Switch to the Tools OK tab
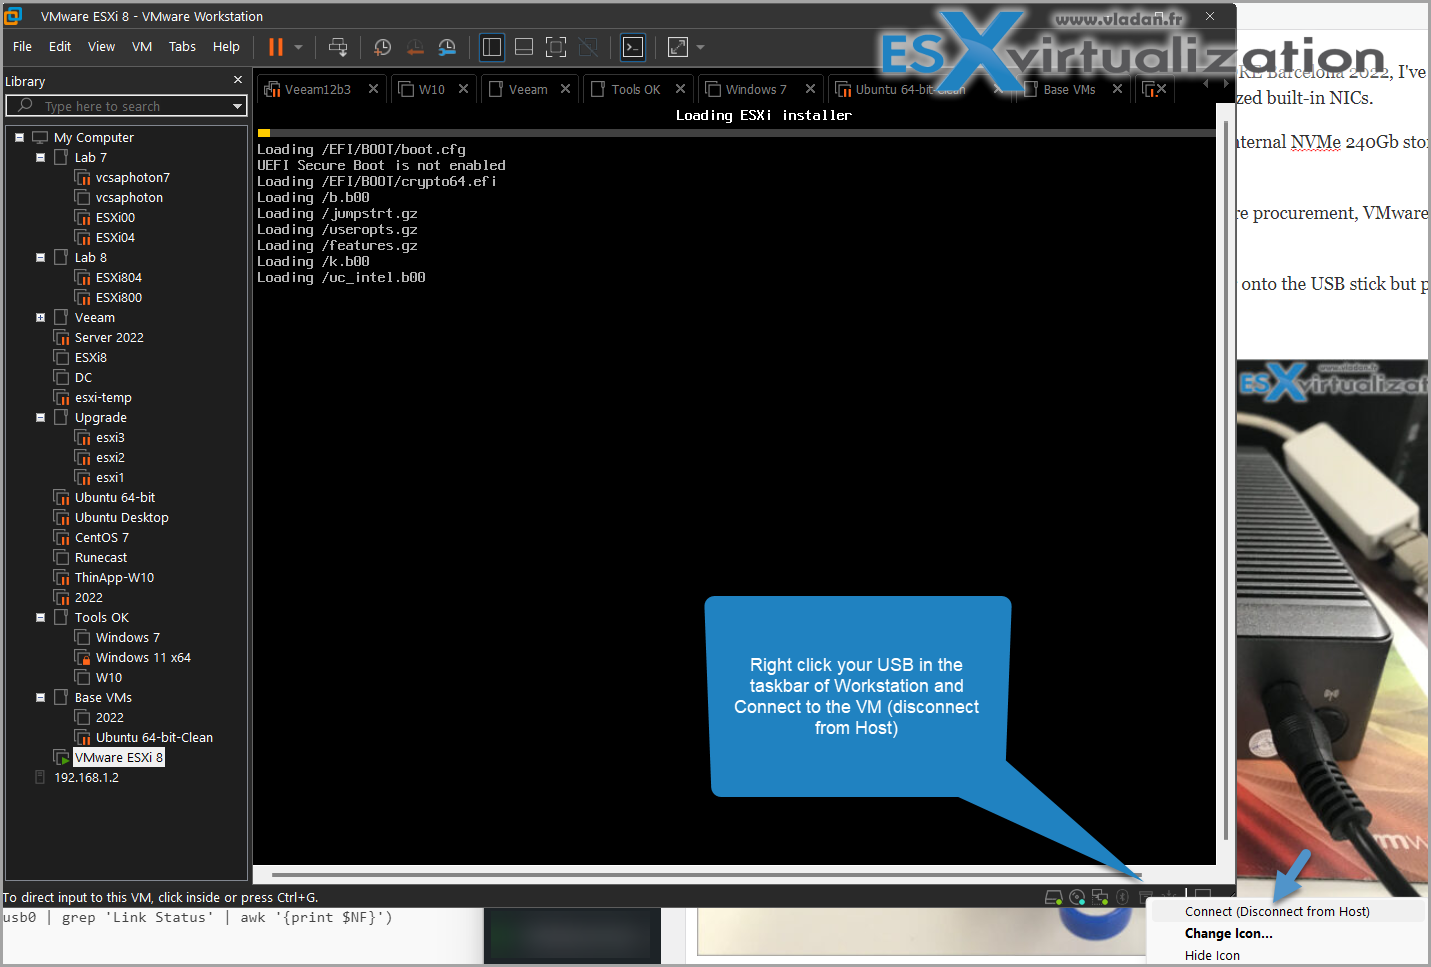The image size is (1431, 967). (636, 89)
